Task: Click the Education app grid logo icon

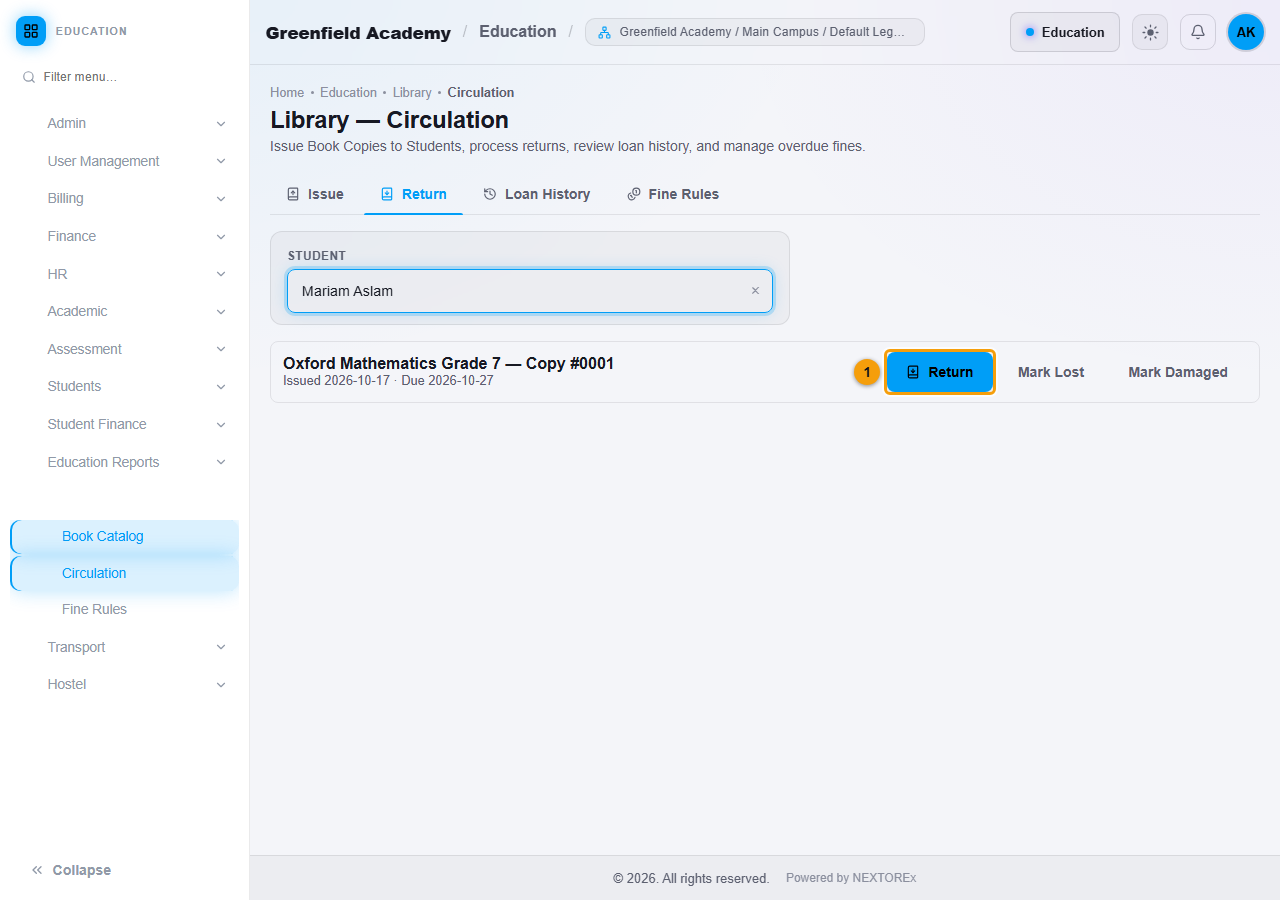Action: pyautogui.click(x=31, y=31)
